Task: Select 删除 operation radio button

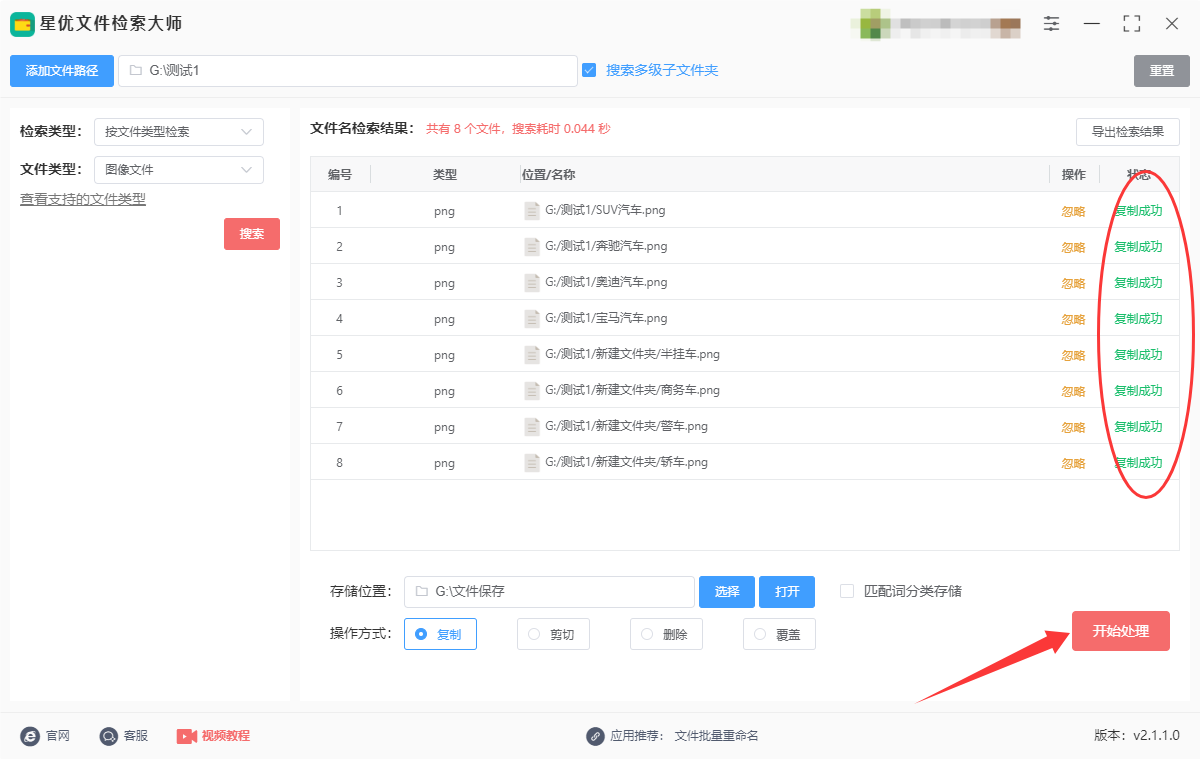Action: pos(646,634)
